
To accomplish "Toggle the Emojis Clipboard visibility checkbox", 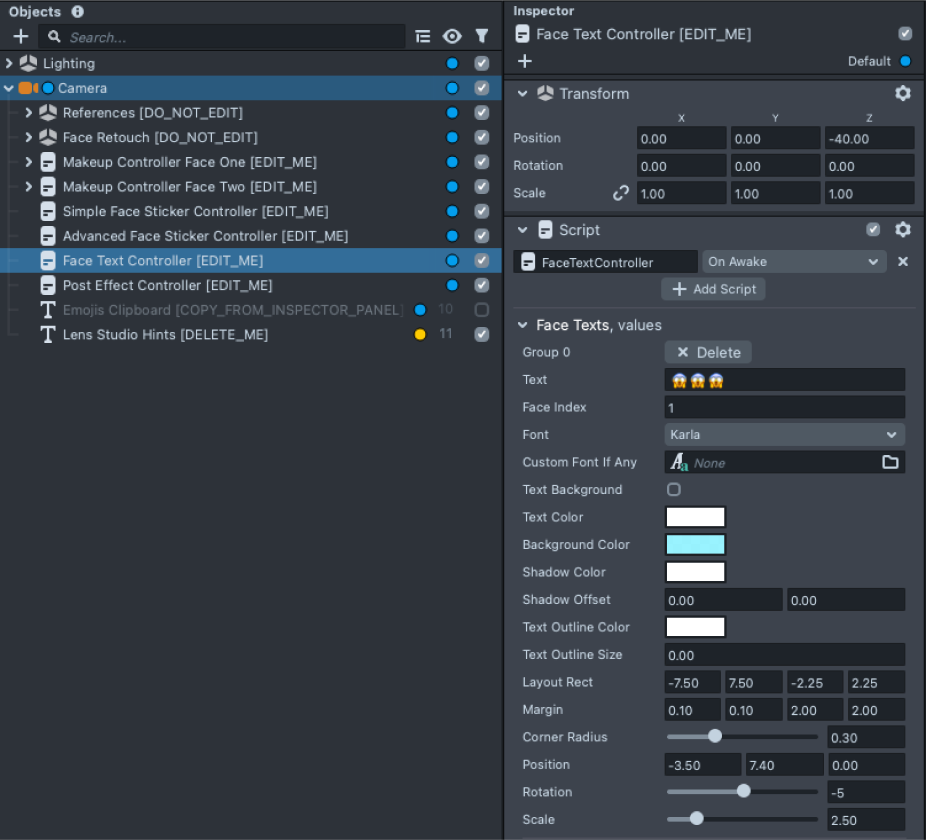I will (481, 310).
